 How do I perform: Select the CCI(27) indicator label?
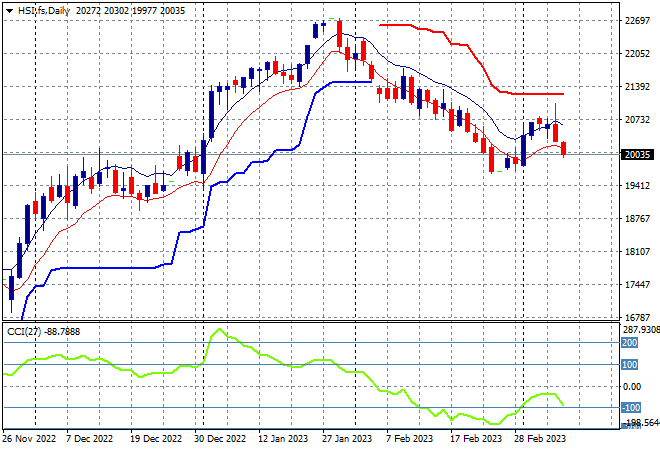[x=24, y=332]
